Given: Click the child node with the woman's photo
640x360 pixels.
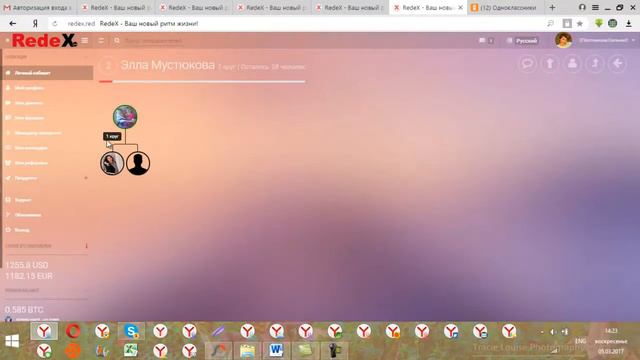Looking at the screenshot, I should [112, 163].
